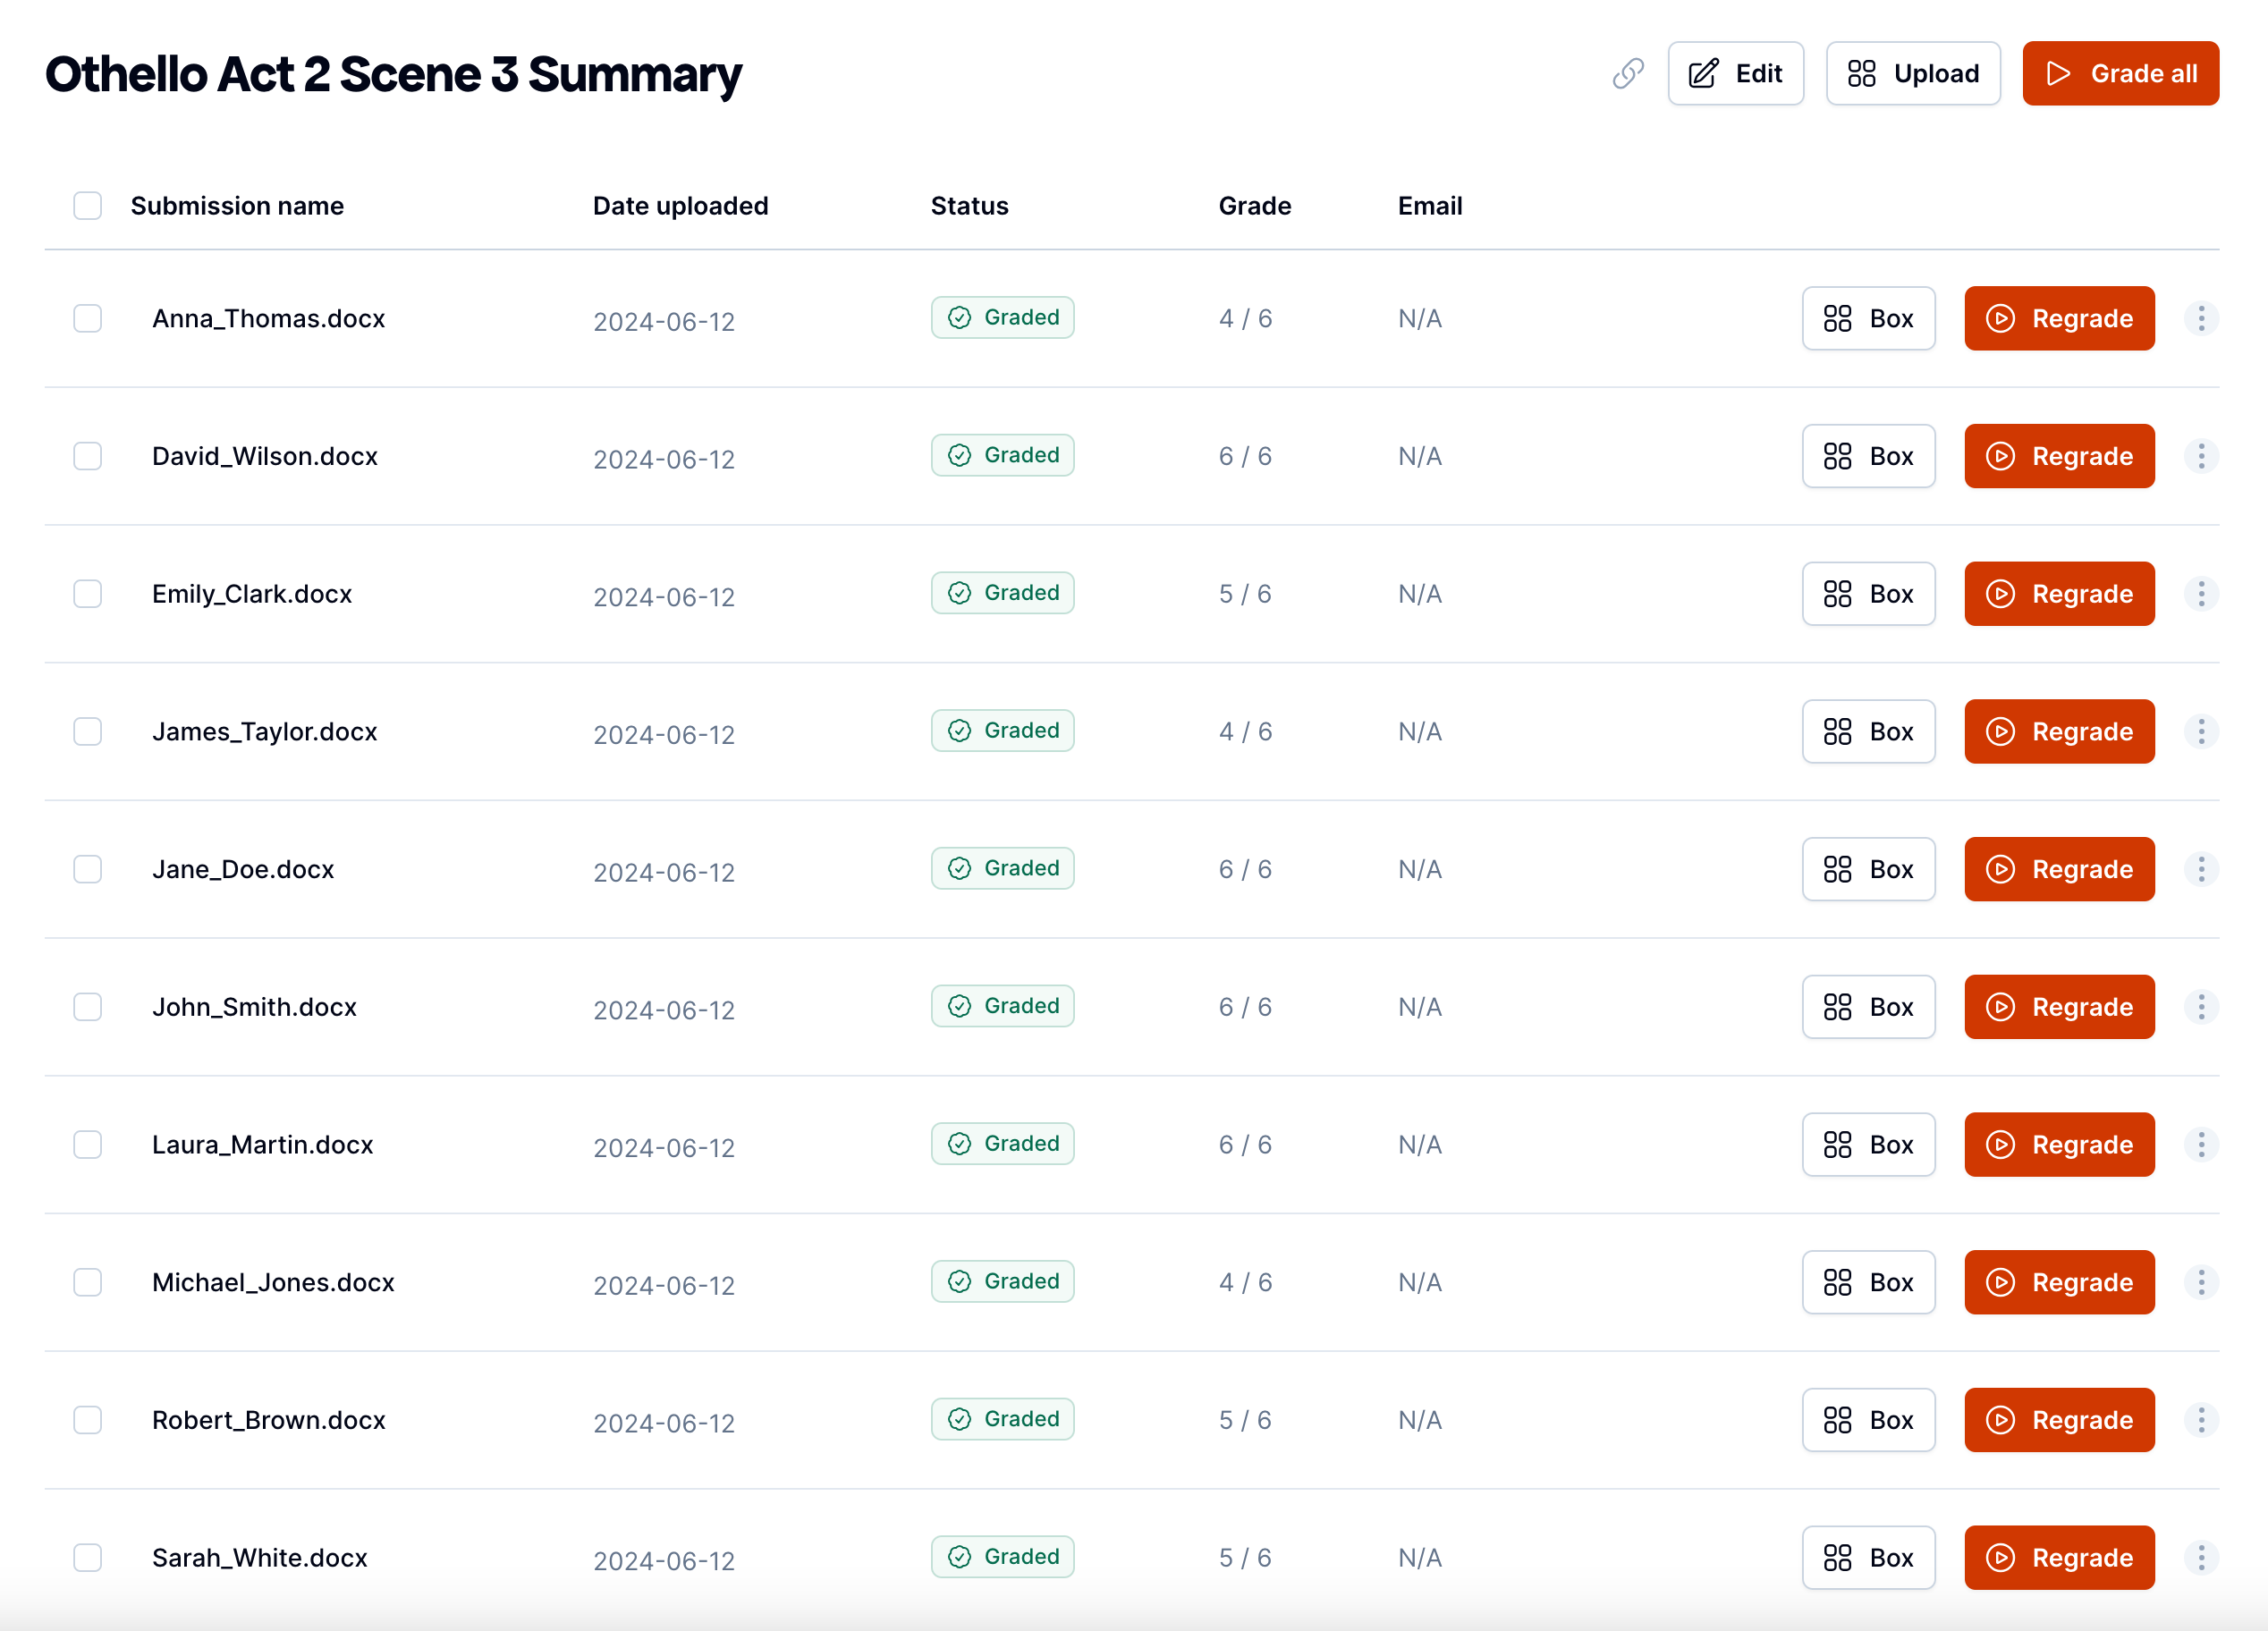The width and height of the screenshot is (2268, 1631).
Task: Click the N/A email for John_Smith.docx
Action: pyautogui.click(x=1419, y=1007)
